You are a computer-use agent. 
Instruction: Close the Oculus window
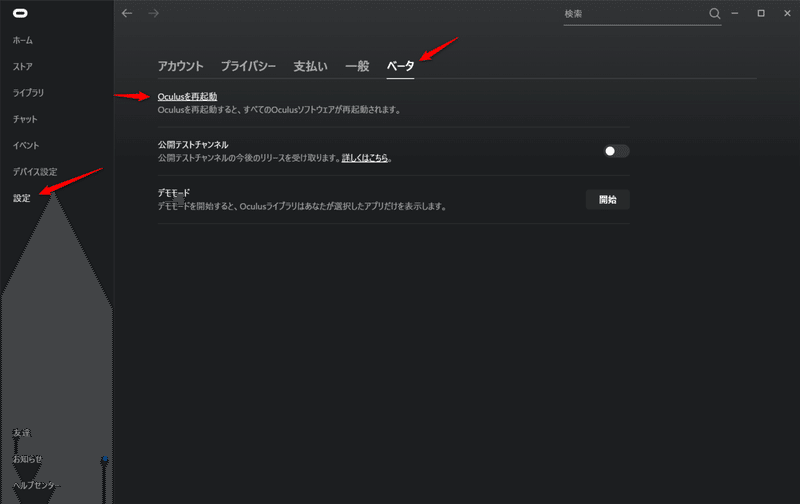click(787, 13)
